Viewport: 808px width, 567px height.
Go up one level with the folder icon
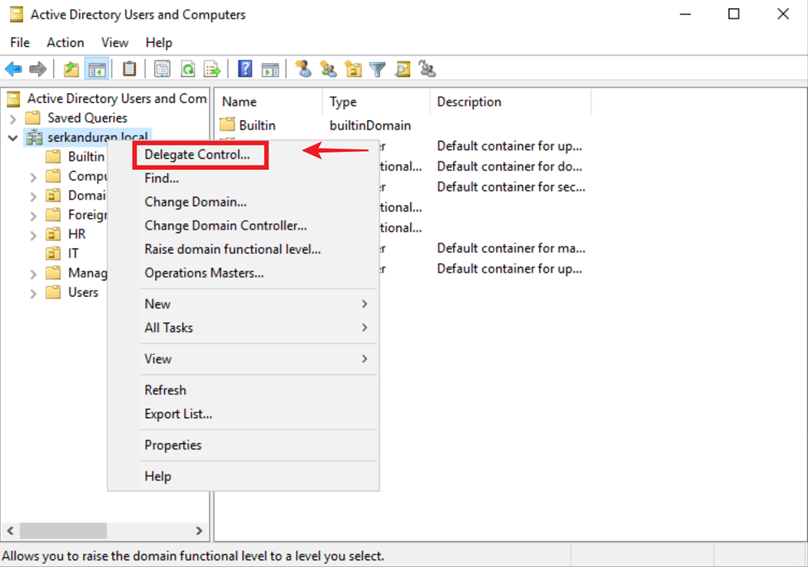[x=71, y=69]
